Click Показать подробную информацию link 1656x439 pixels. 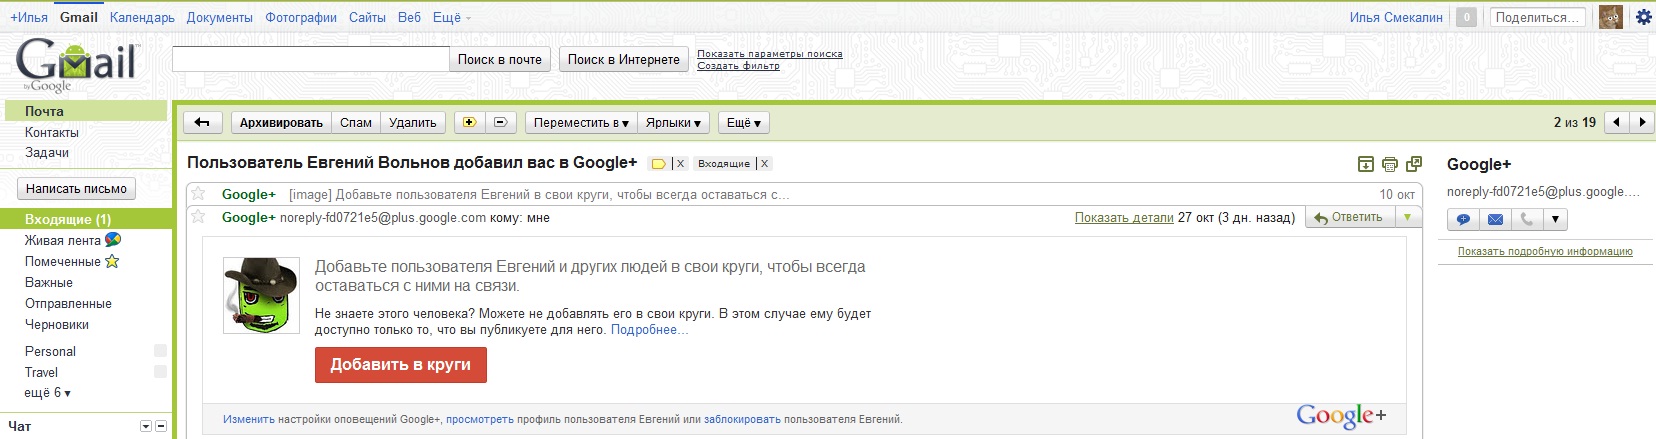(1545, 251)
